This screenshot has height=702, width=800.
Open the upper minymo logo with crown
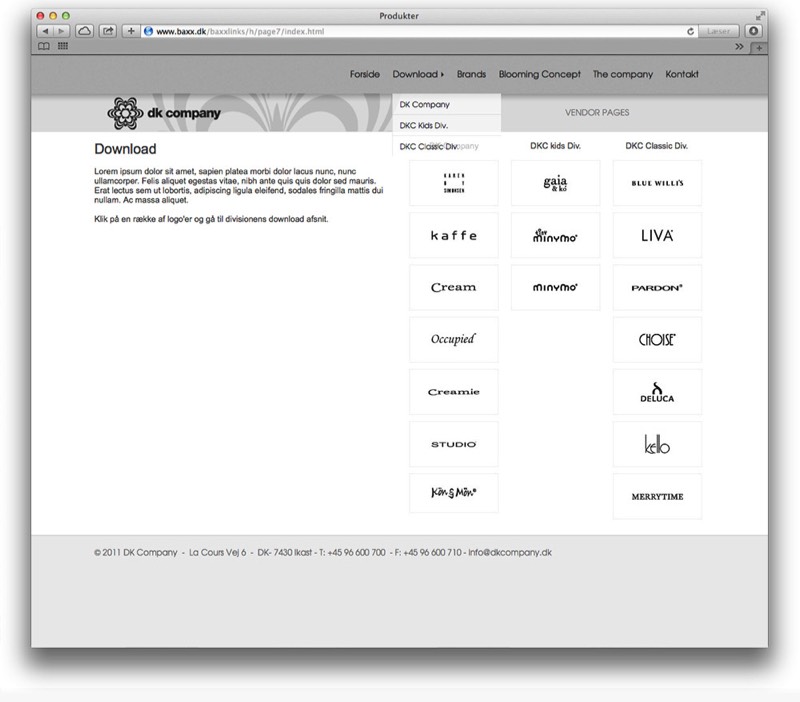pyautogui.click(x=555, y=235)
